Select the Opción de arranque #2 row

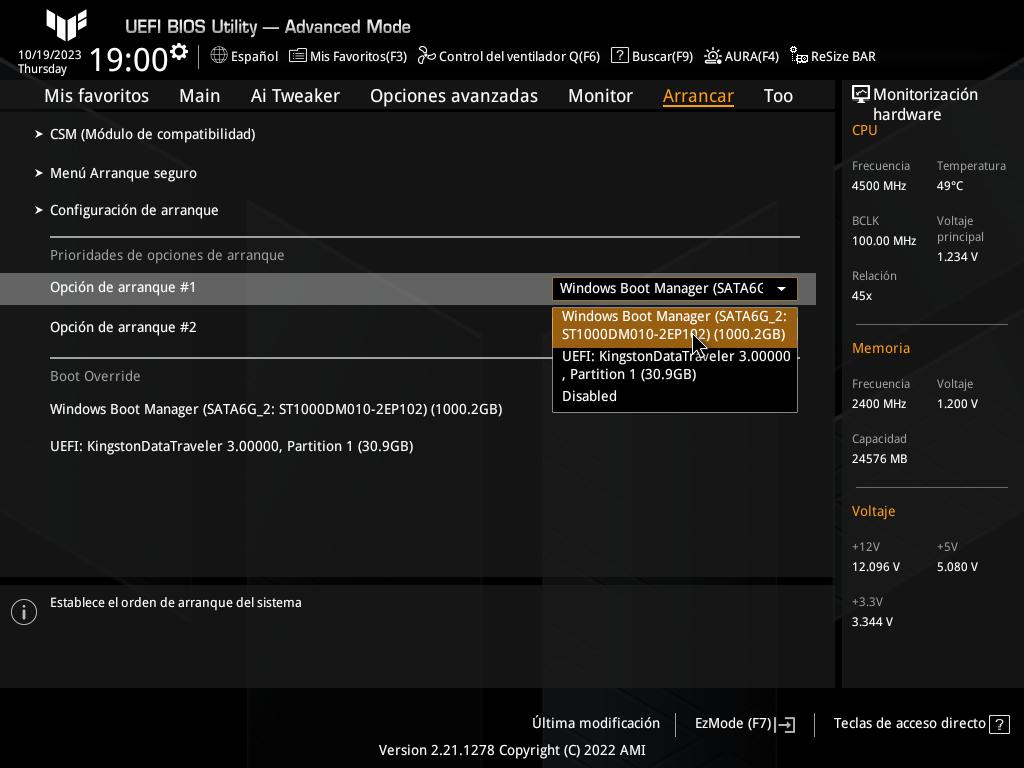tap(123, 327)
